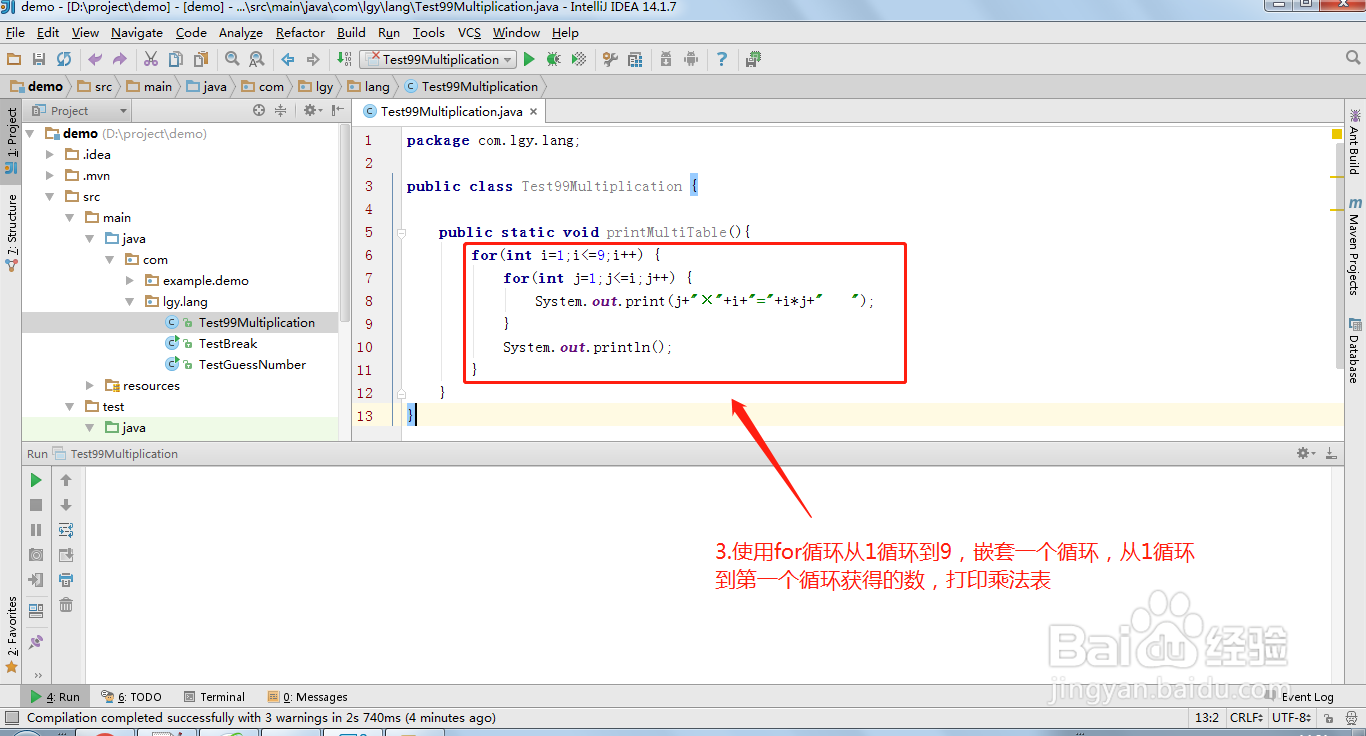Click the Back navigation arrow
Image resolution: width=1366 pixels, height=736 pixels.
288,60
